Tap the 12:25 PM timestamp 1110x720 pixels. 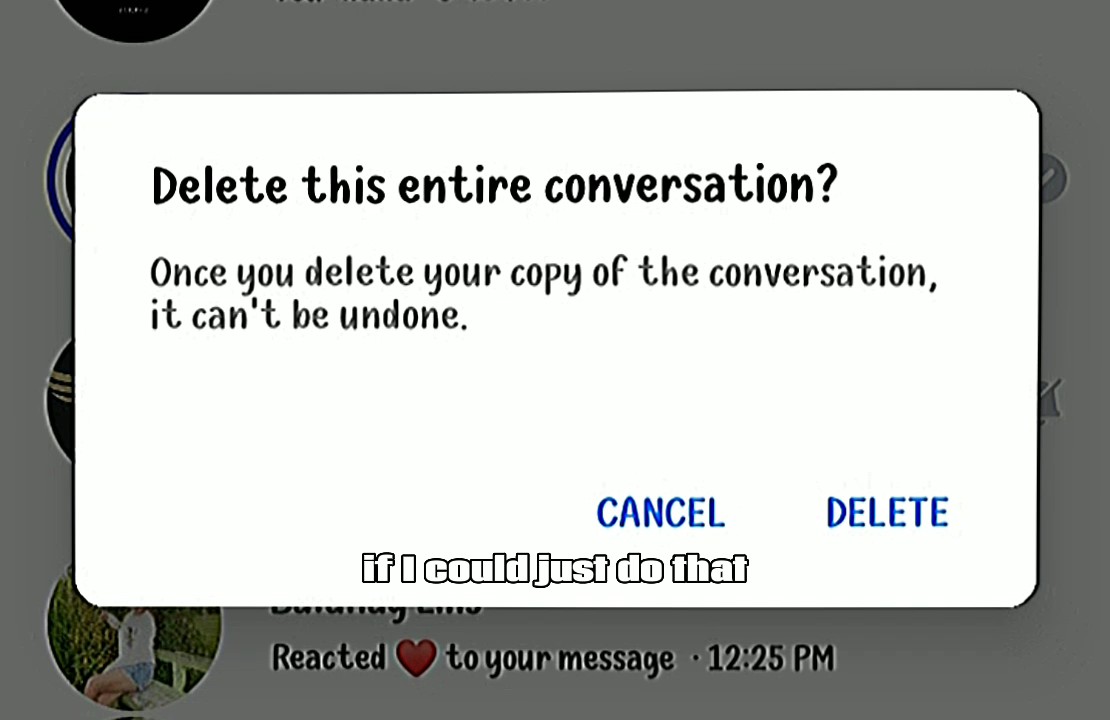(771, 658)
